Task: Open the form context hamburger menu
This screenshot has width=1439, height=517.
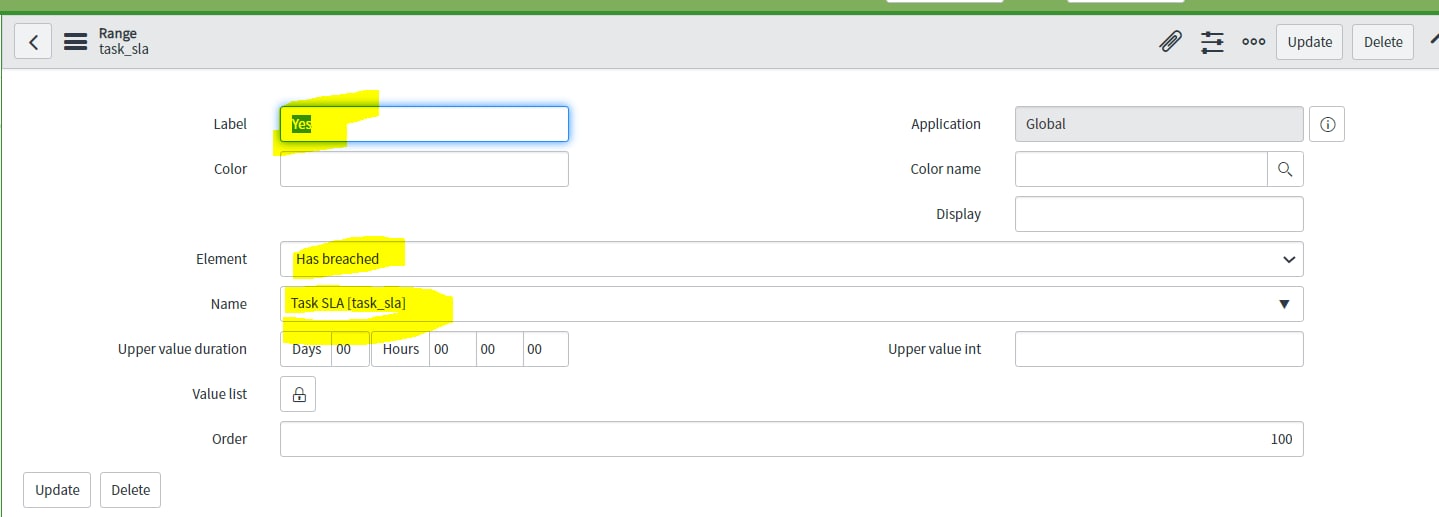Action: [x=75, y=42]
